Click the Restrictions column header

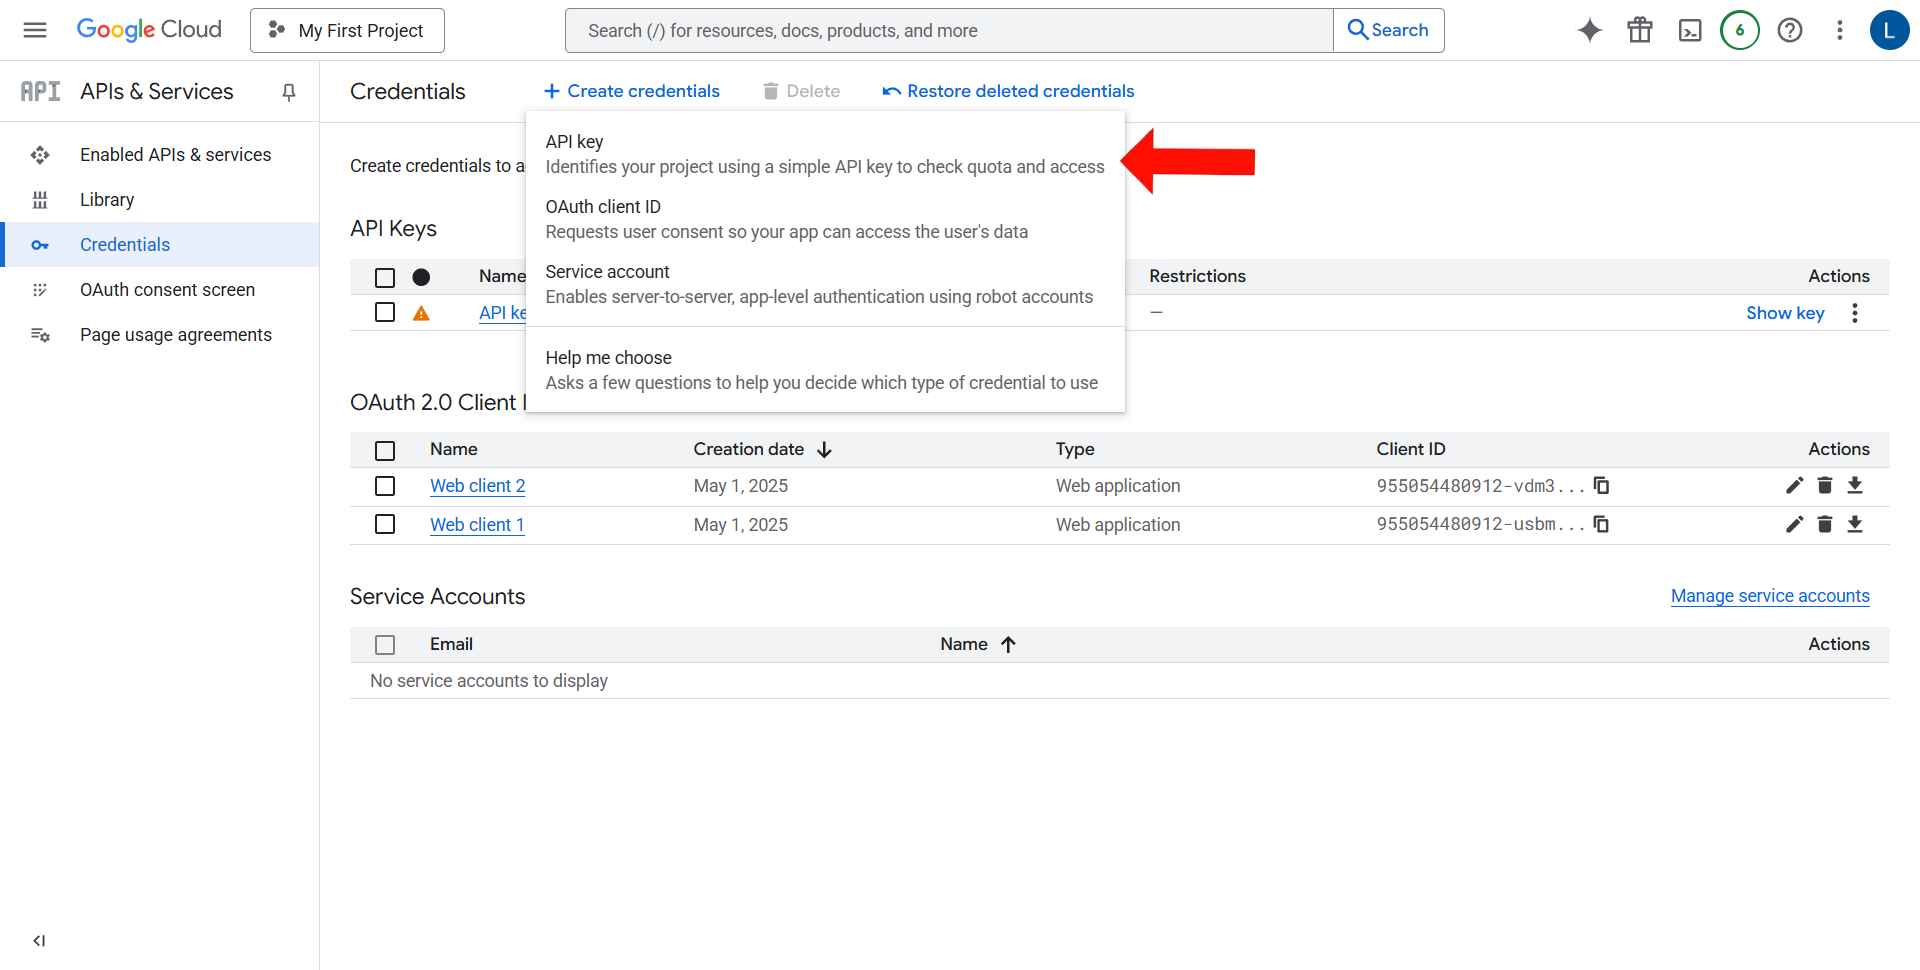[x=1197, y=276]
